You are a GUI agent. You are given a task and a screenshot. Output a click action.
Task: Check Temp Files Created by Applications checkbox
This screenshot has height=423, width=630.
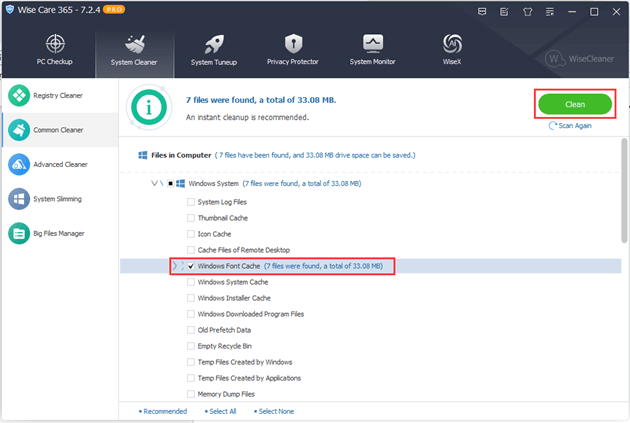191,378
